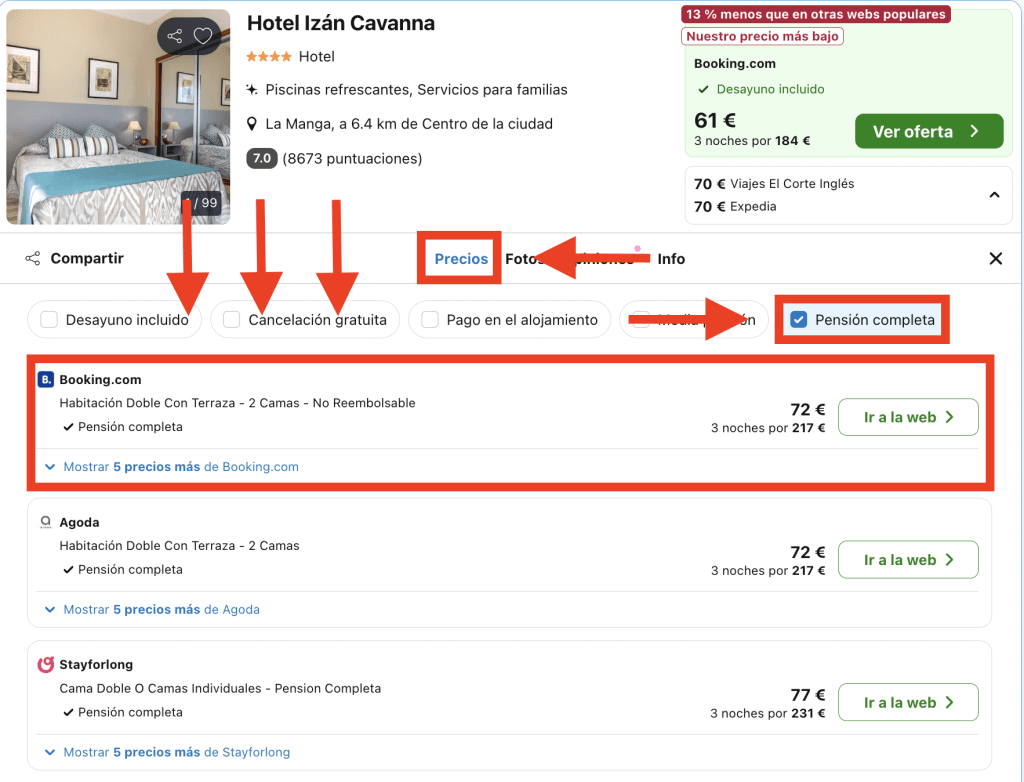Switch to the Precios tab

pos(461,259)
